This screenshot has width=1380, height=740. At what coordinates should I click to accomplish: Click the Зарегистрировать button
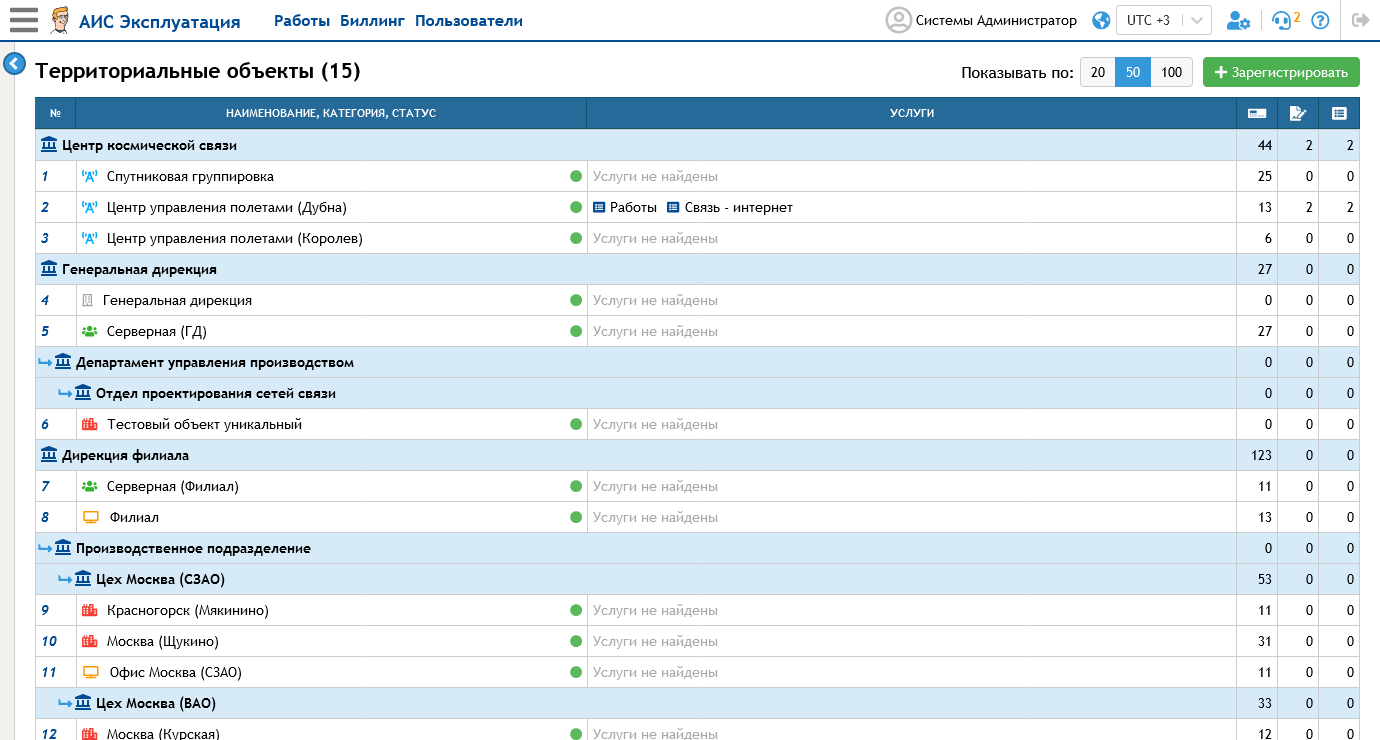tap(1281, 72)
